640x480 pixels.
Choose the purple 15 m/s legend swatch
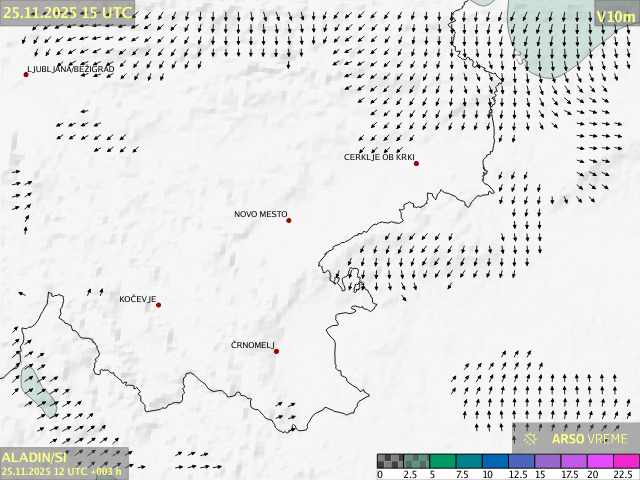pyautogui.click(x=546, y=461)
